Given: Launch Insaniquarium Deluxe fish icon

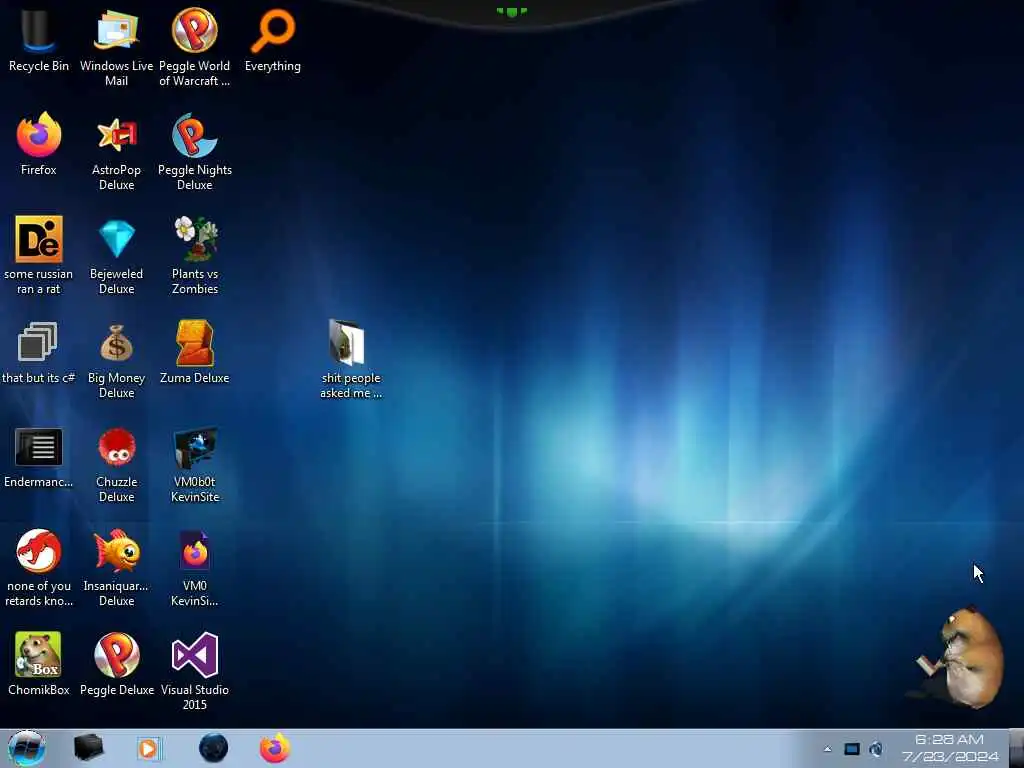Looking at the screenshot, I should pyautogui.click(x=116, y=568).
